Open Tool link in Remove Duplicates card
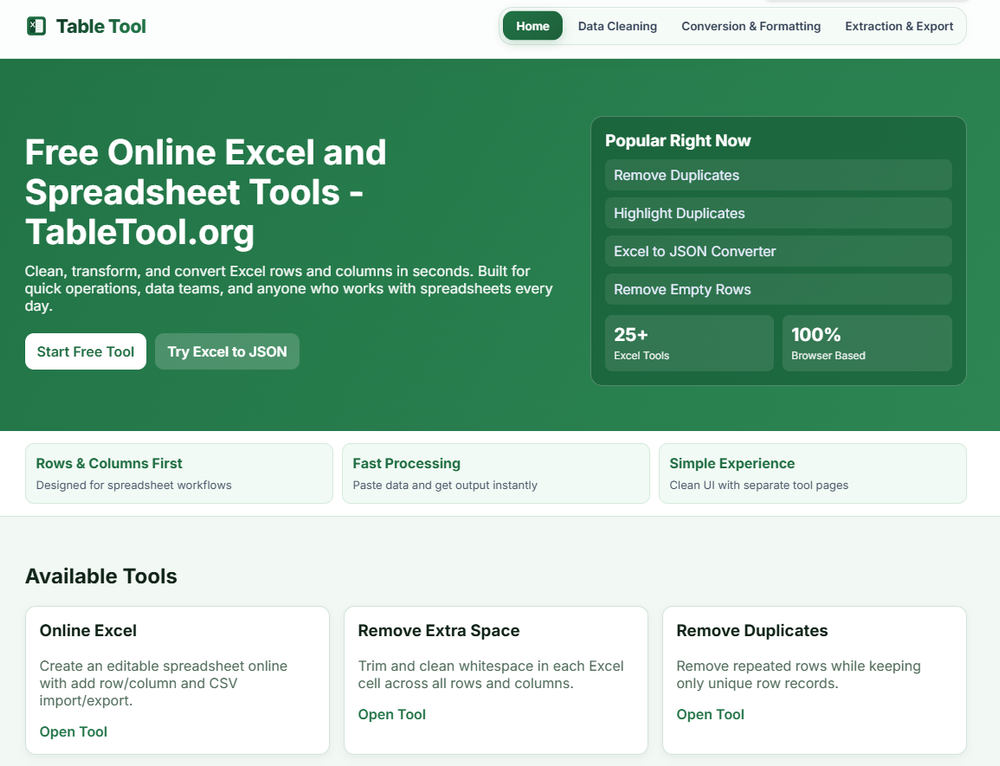The height and width of the screenshot is (766, 1000). [710, 714]
